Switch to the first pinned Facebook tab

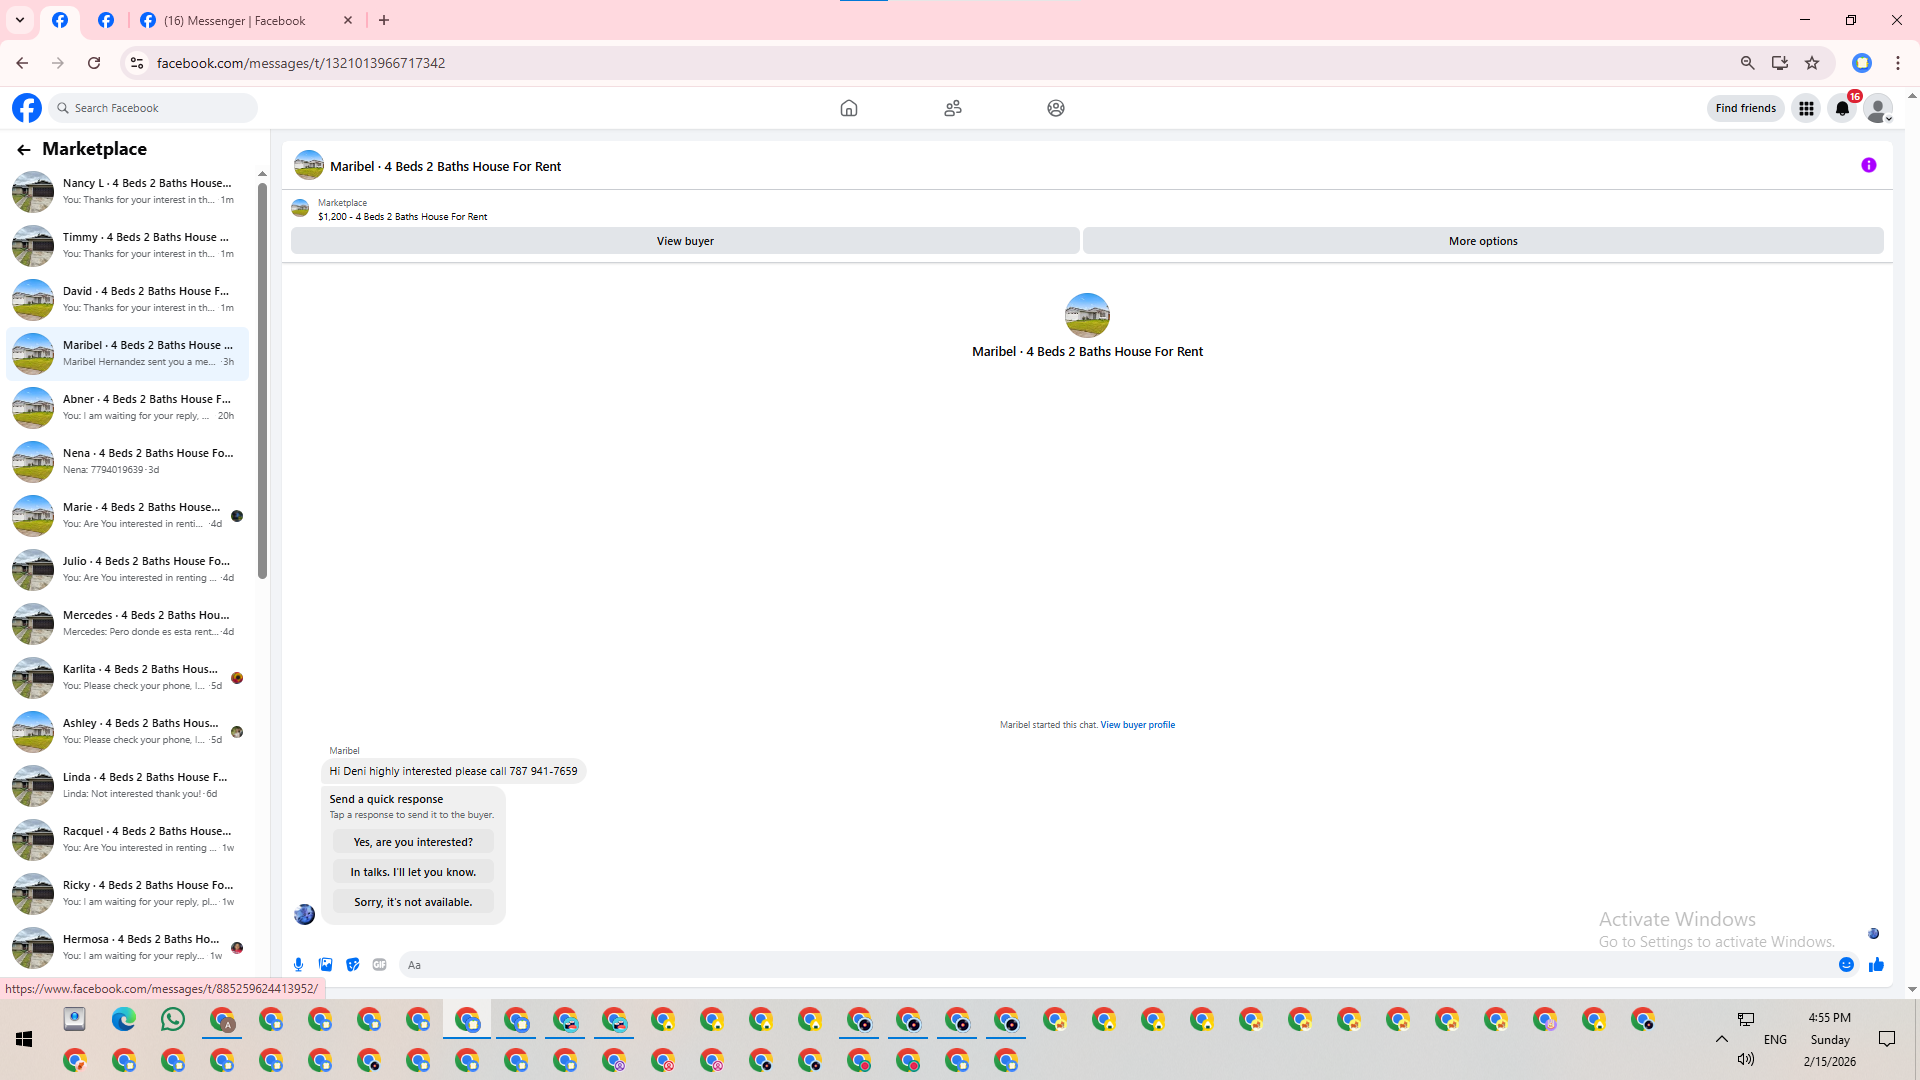pos(60,20)
